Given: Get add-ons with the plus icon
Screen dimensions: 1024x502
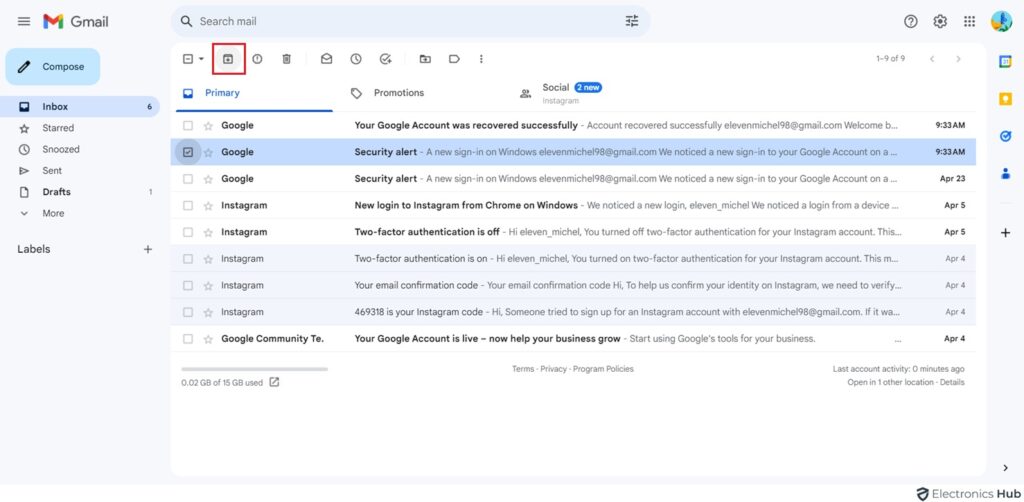Looking at the screenshot, I should coord(1005,233).
